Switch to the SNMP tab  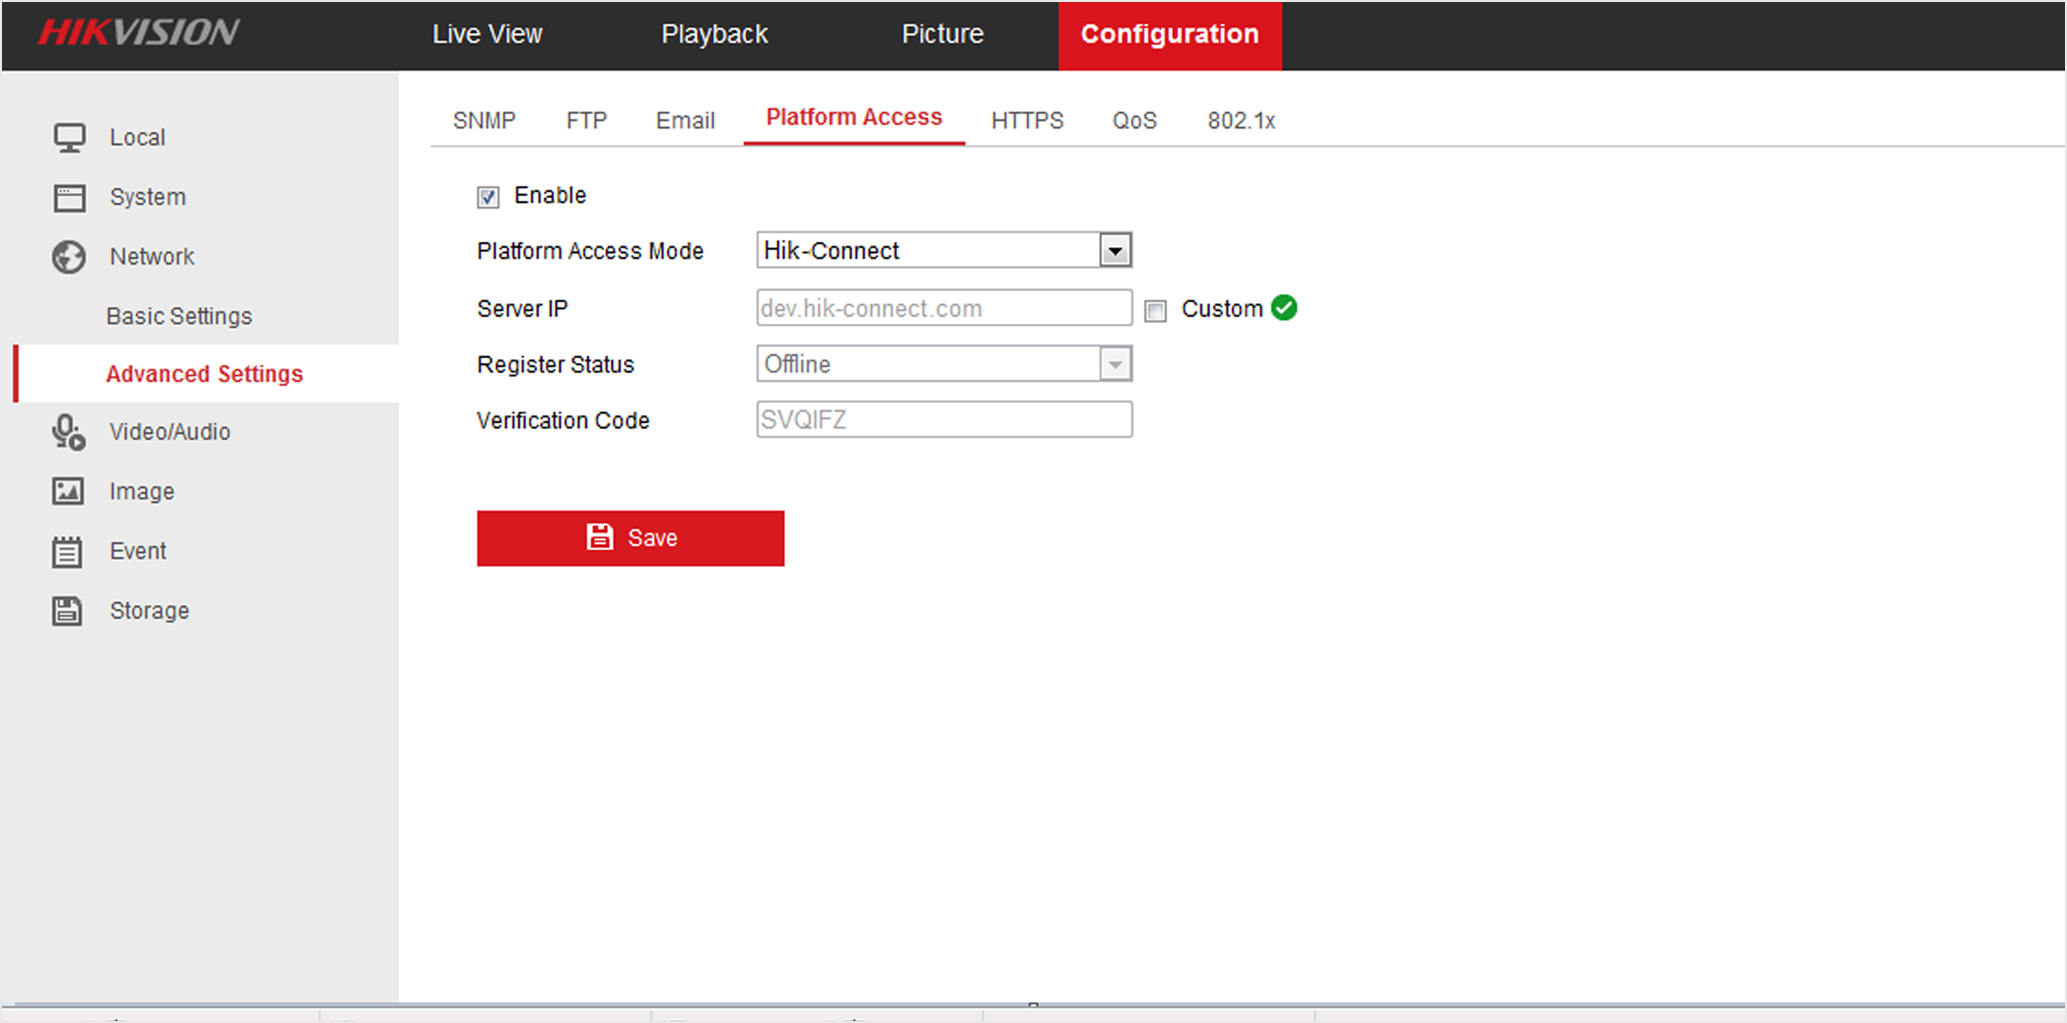click(484, 119)
